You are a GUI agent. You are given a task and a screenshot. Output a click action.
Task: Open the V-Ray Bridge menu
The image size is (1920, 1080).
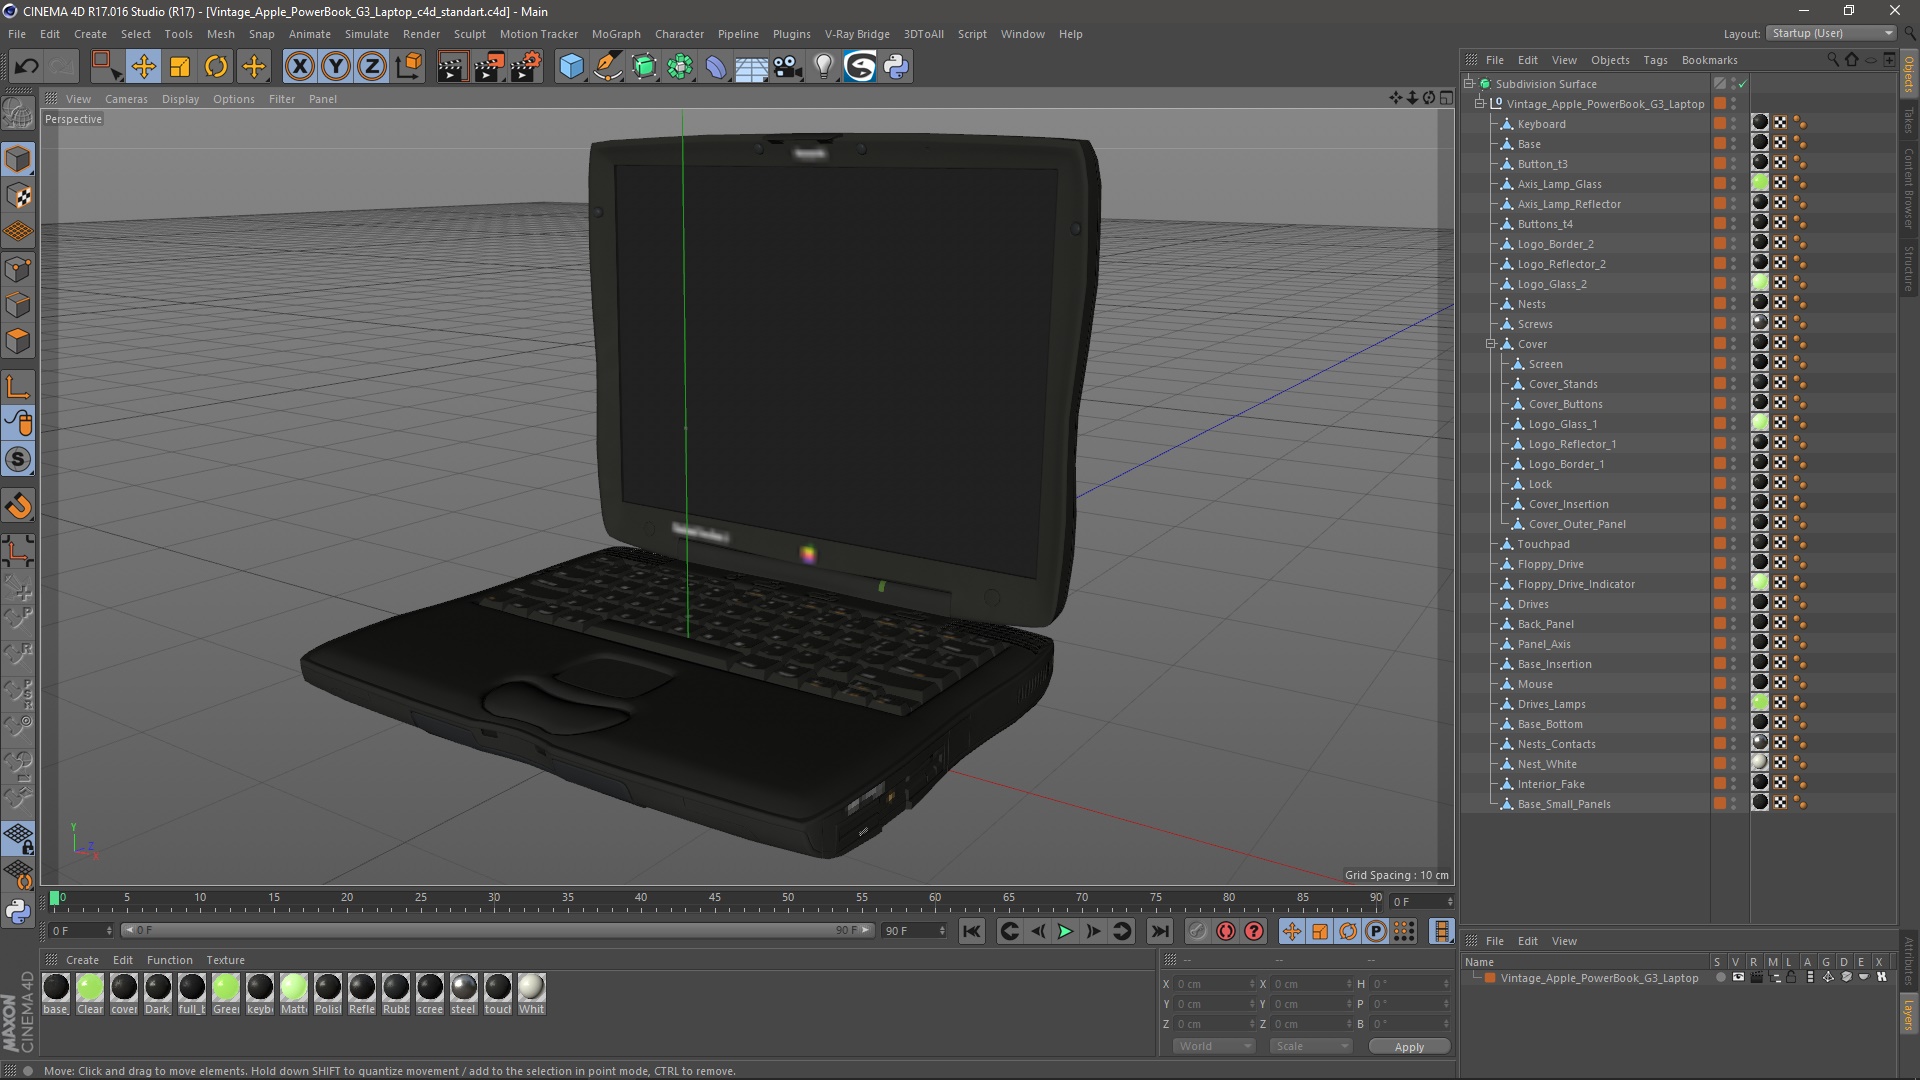(857, 34)
